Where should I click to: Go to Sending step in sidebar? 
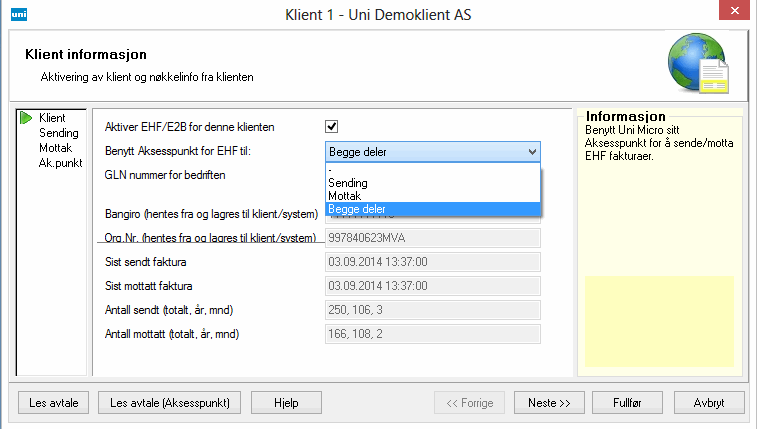tap(59, 132)
